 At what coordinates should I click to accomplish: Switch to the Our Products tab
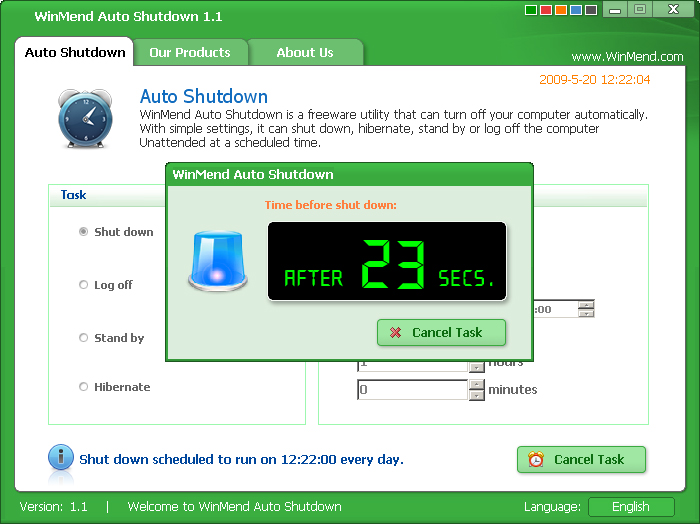[189, 52]
